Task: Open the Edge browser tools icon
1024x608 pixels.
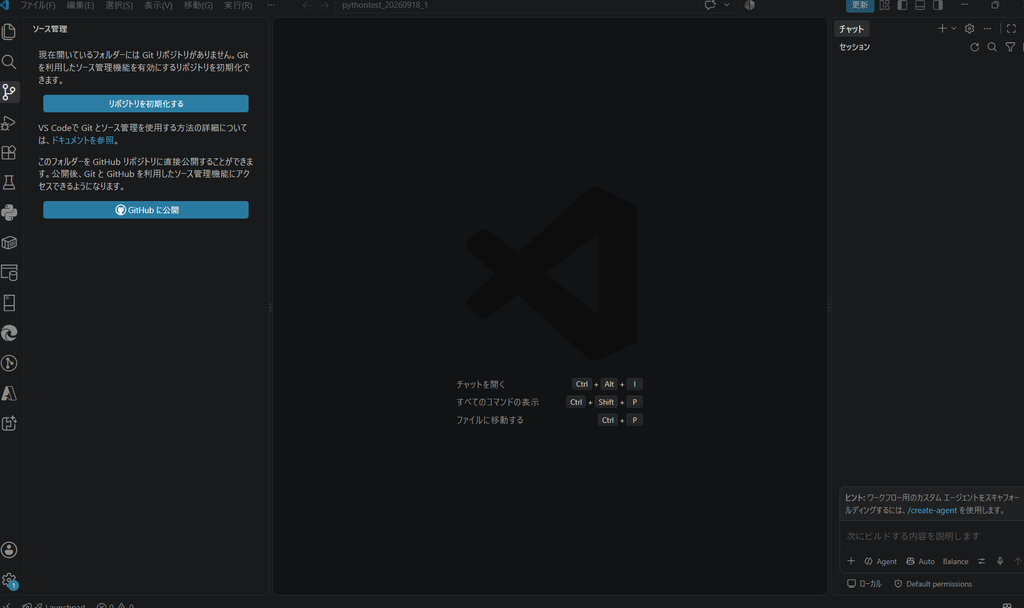Action: [x=9, y=333]
